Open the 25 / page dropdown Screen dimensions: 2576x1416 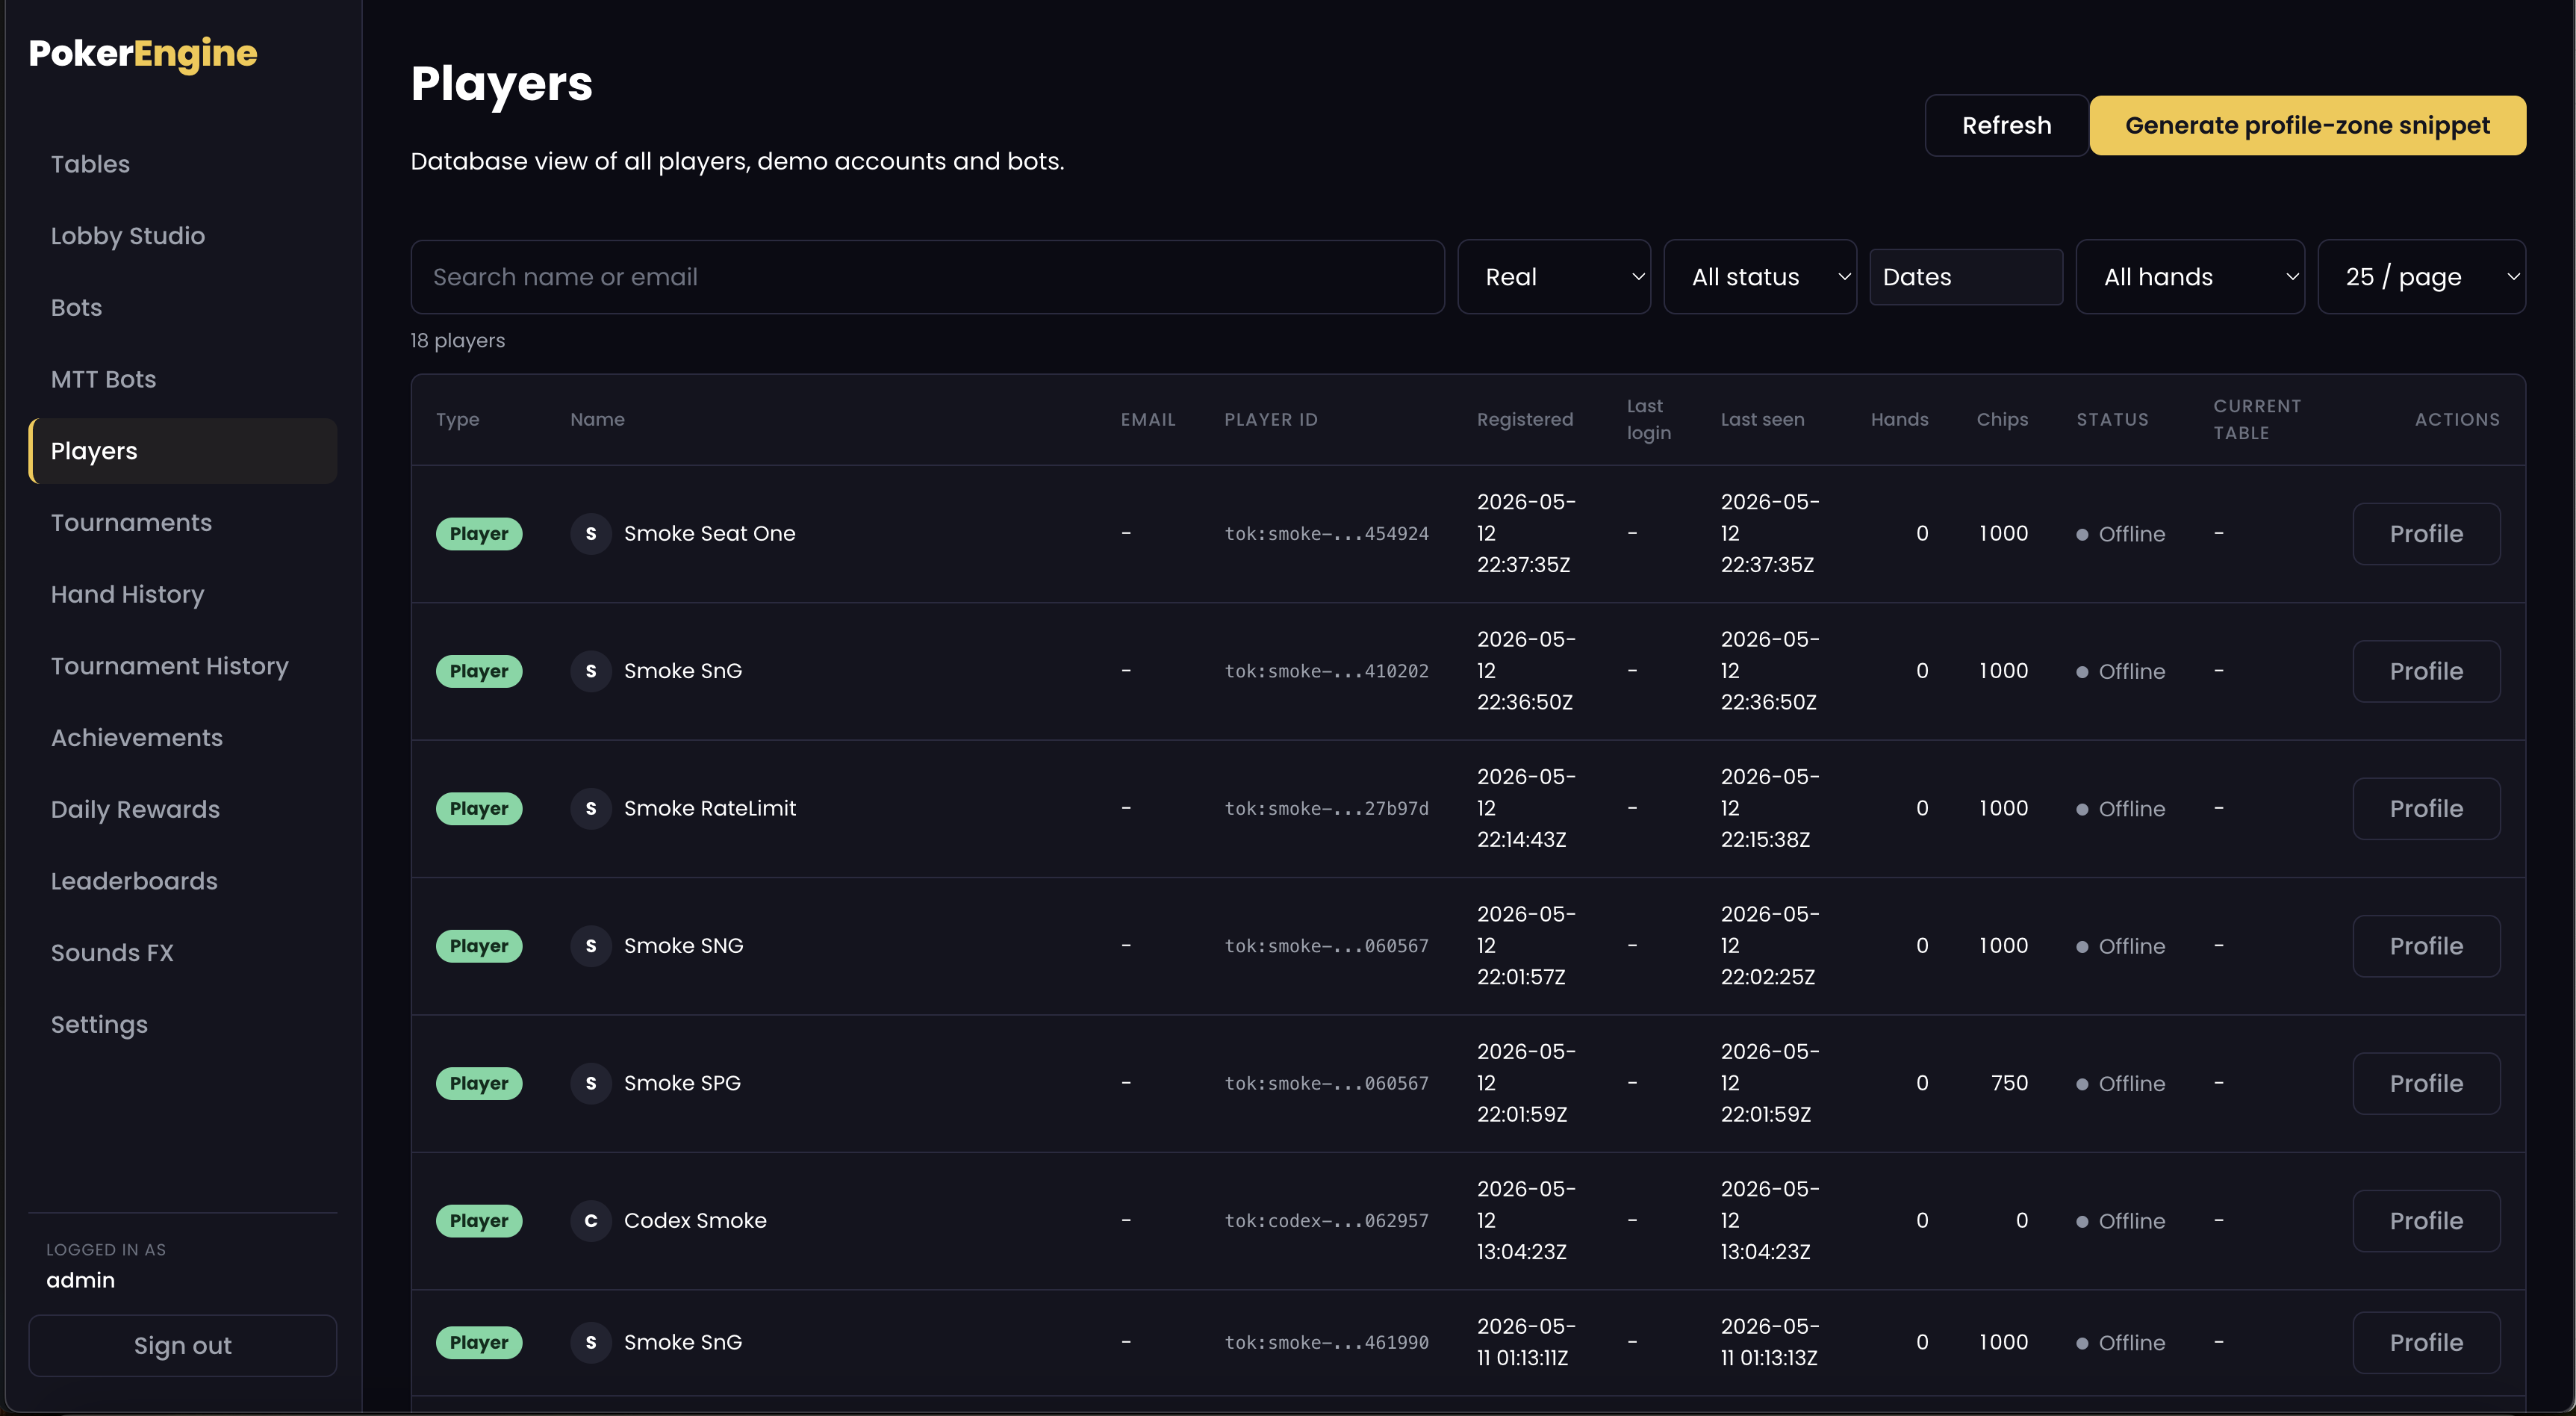[2421, 277]
